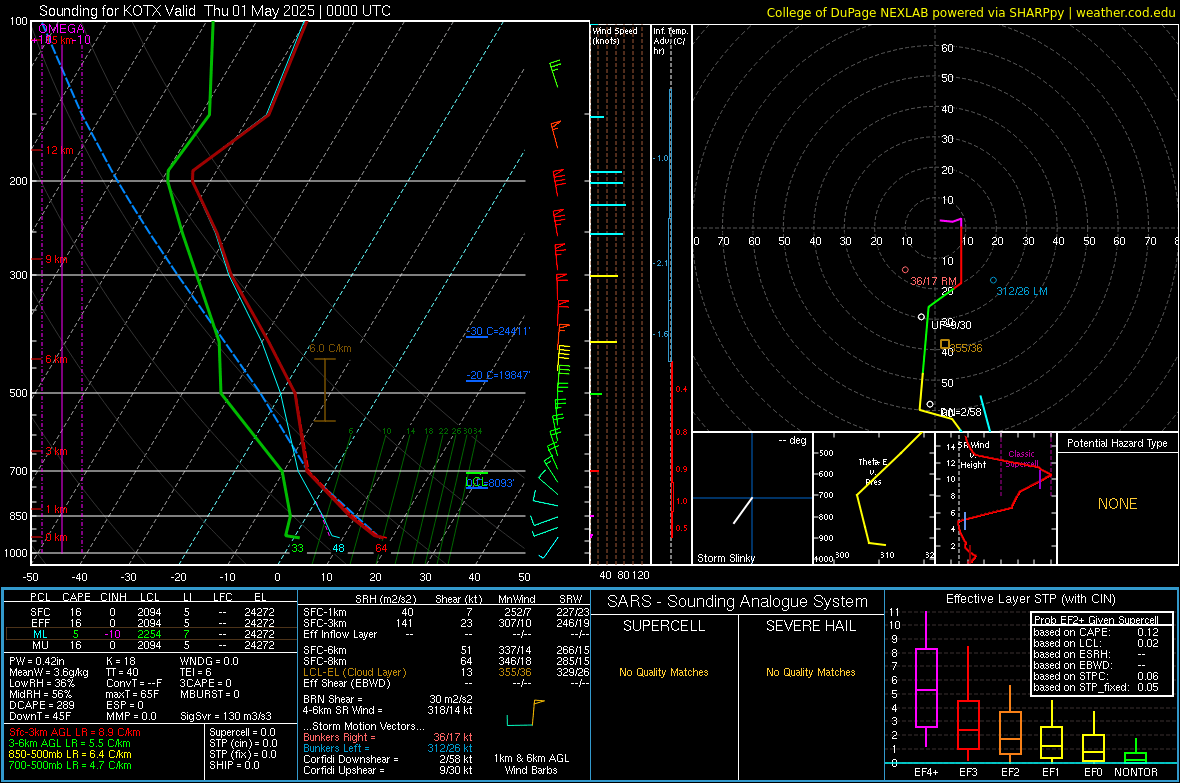Click 'Effective Layer STP (with CIN)' title
This screenshot has width=1180, height=783.
coord(1030,599)
